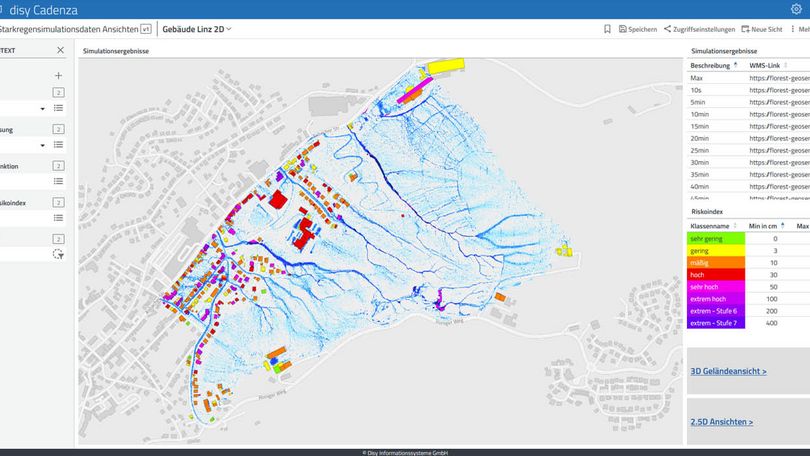810x456 pixels.
Task: Add a new filter with plus icon
Action: (58, 75)
